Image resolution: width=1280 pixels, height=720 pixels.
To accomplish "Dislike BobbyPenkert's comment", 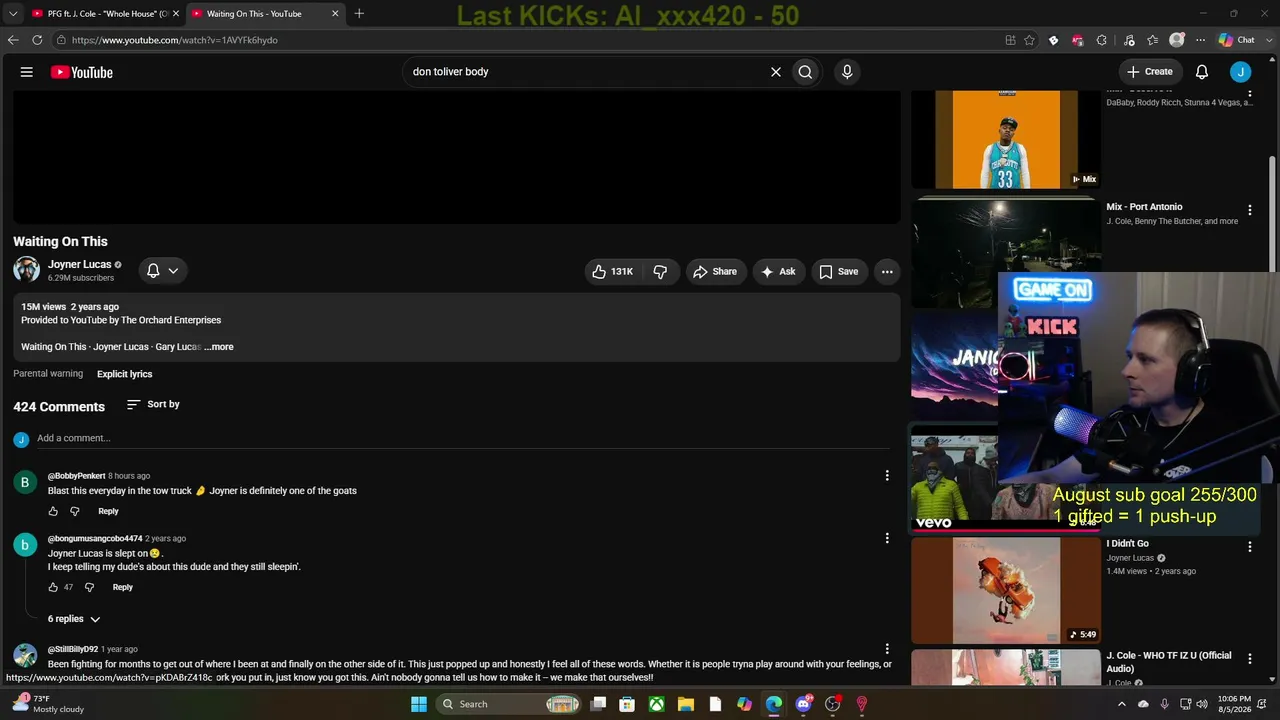I will tap(74, 511).
